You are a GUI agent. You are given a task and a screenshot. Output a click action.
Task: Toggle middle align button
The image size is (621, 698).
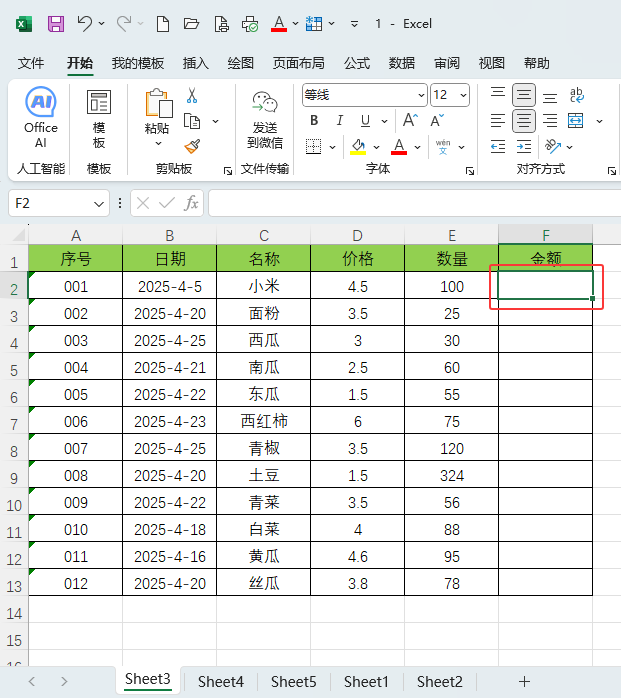coord(524,95)
